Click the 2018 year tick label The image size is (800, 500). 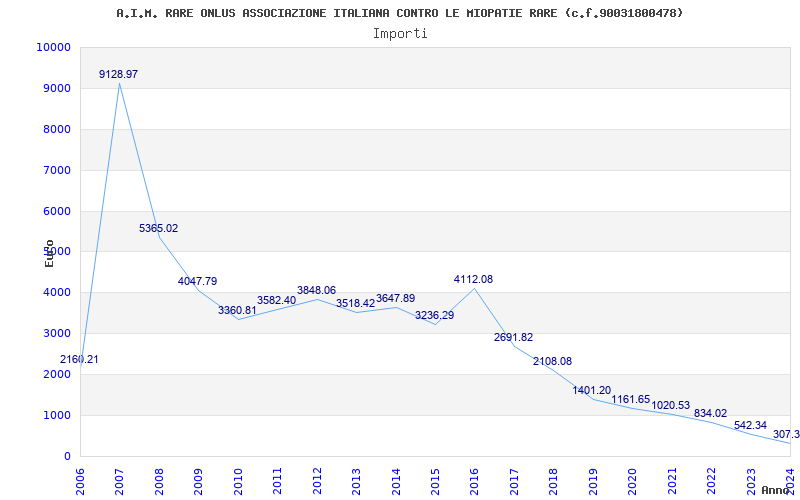(x=554, y=481)
